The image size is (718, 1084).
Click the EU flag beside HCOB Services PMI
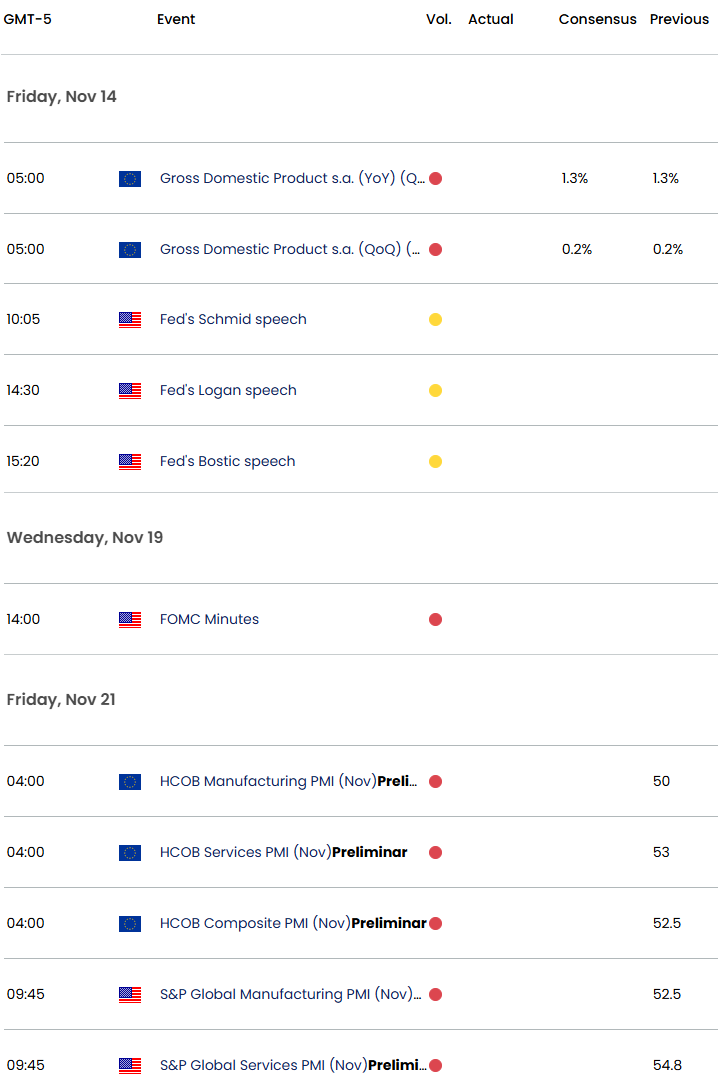point(130,853)
